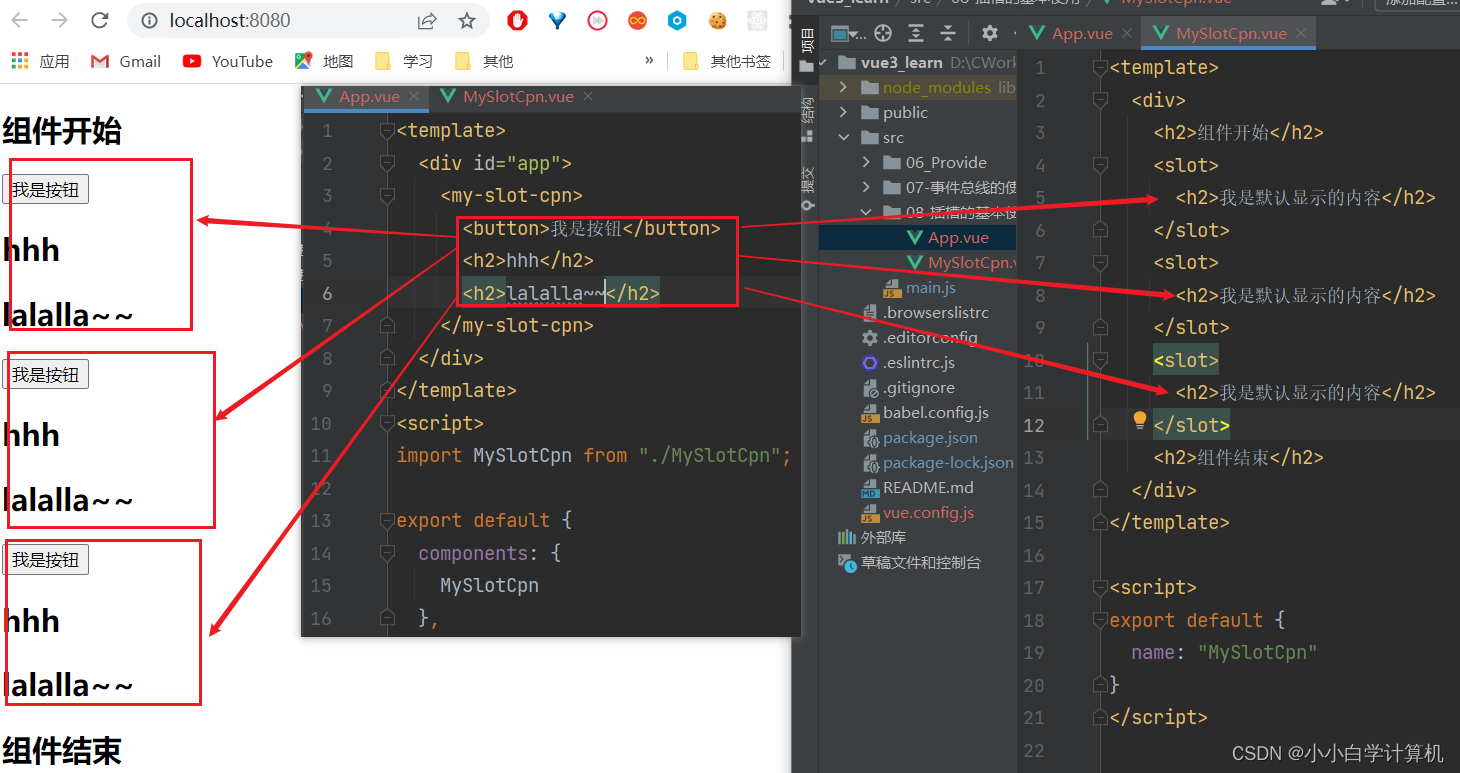Open main.js in the Project tree
Image resolution: width=1460 pixels, height=773 pixels.
(918, 287)
